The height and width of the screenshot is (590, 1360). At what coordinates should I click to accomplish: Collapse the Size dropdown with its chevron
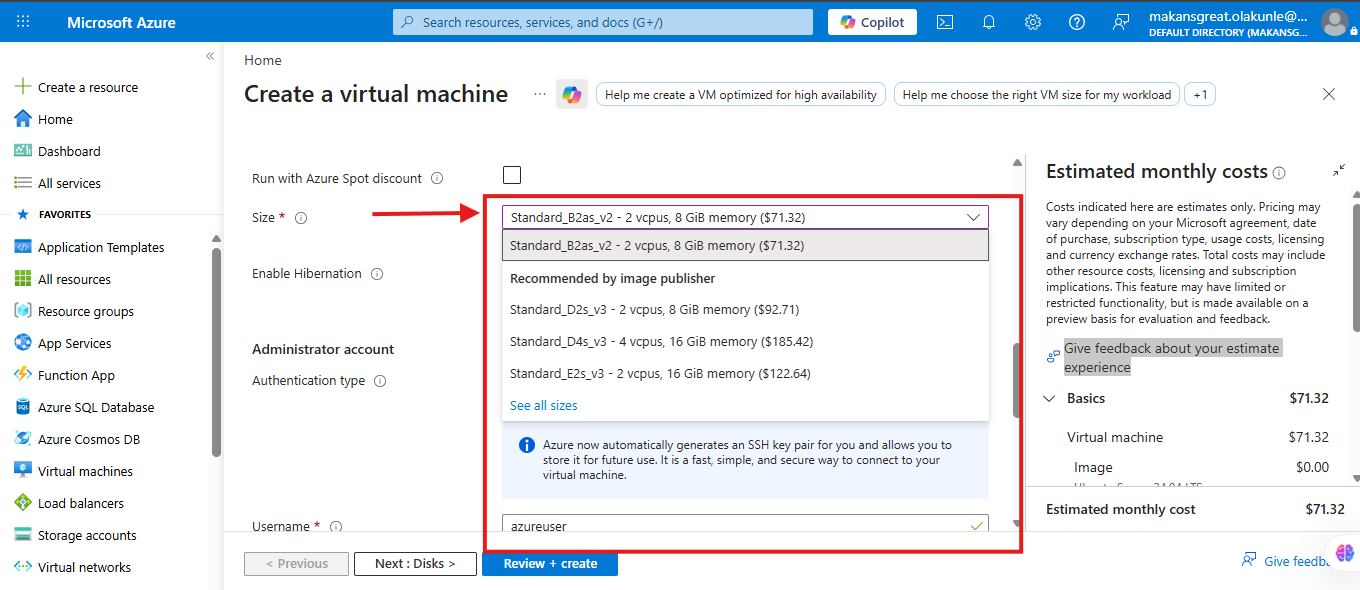[x=973, y=217]
